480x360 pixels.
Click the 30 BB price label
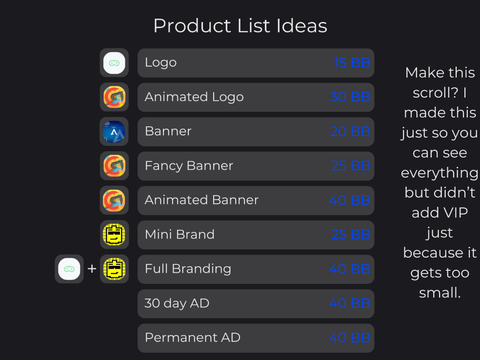(x=350, y=97)
